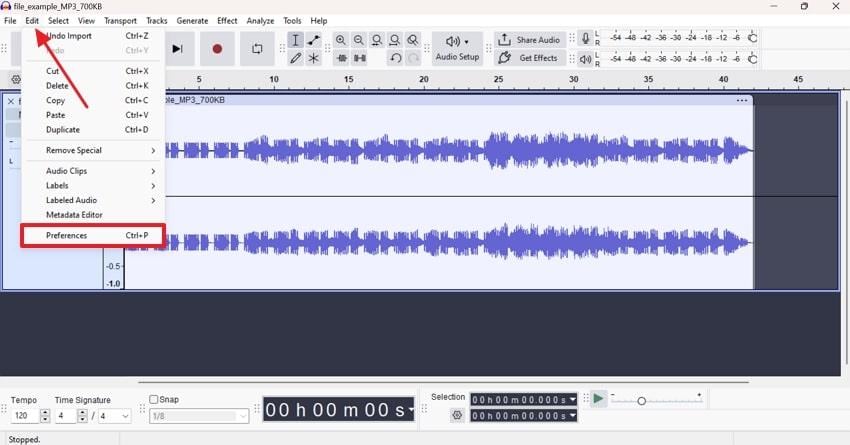The height and width of the screenshot is (445, 850).
Task: Click the speaker playback meter icon
Action: (585, 59)
